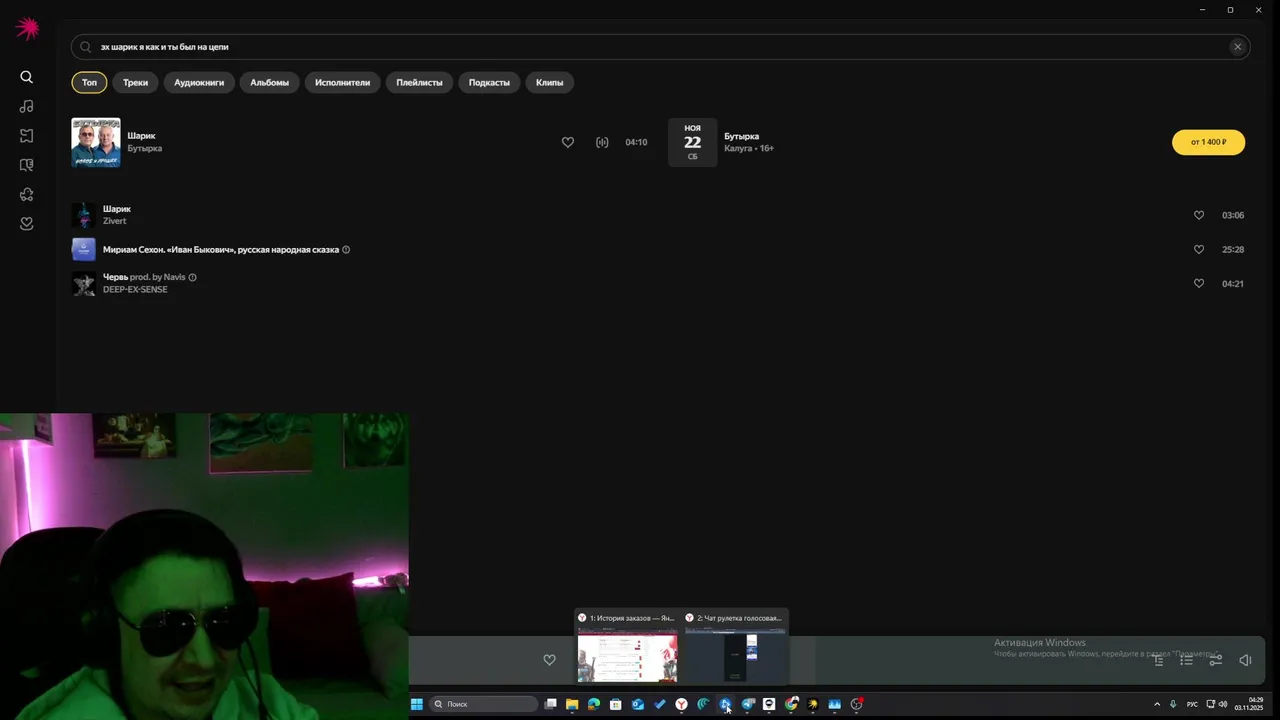Open microphone tray icon
1280x720 pixels.
point(1173,704)
